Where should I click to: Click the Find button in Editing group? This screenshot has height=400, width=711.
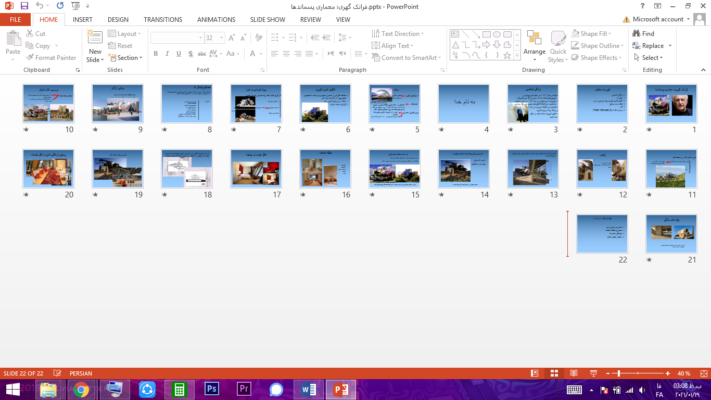click(643, 33)
